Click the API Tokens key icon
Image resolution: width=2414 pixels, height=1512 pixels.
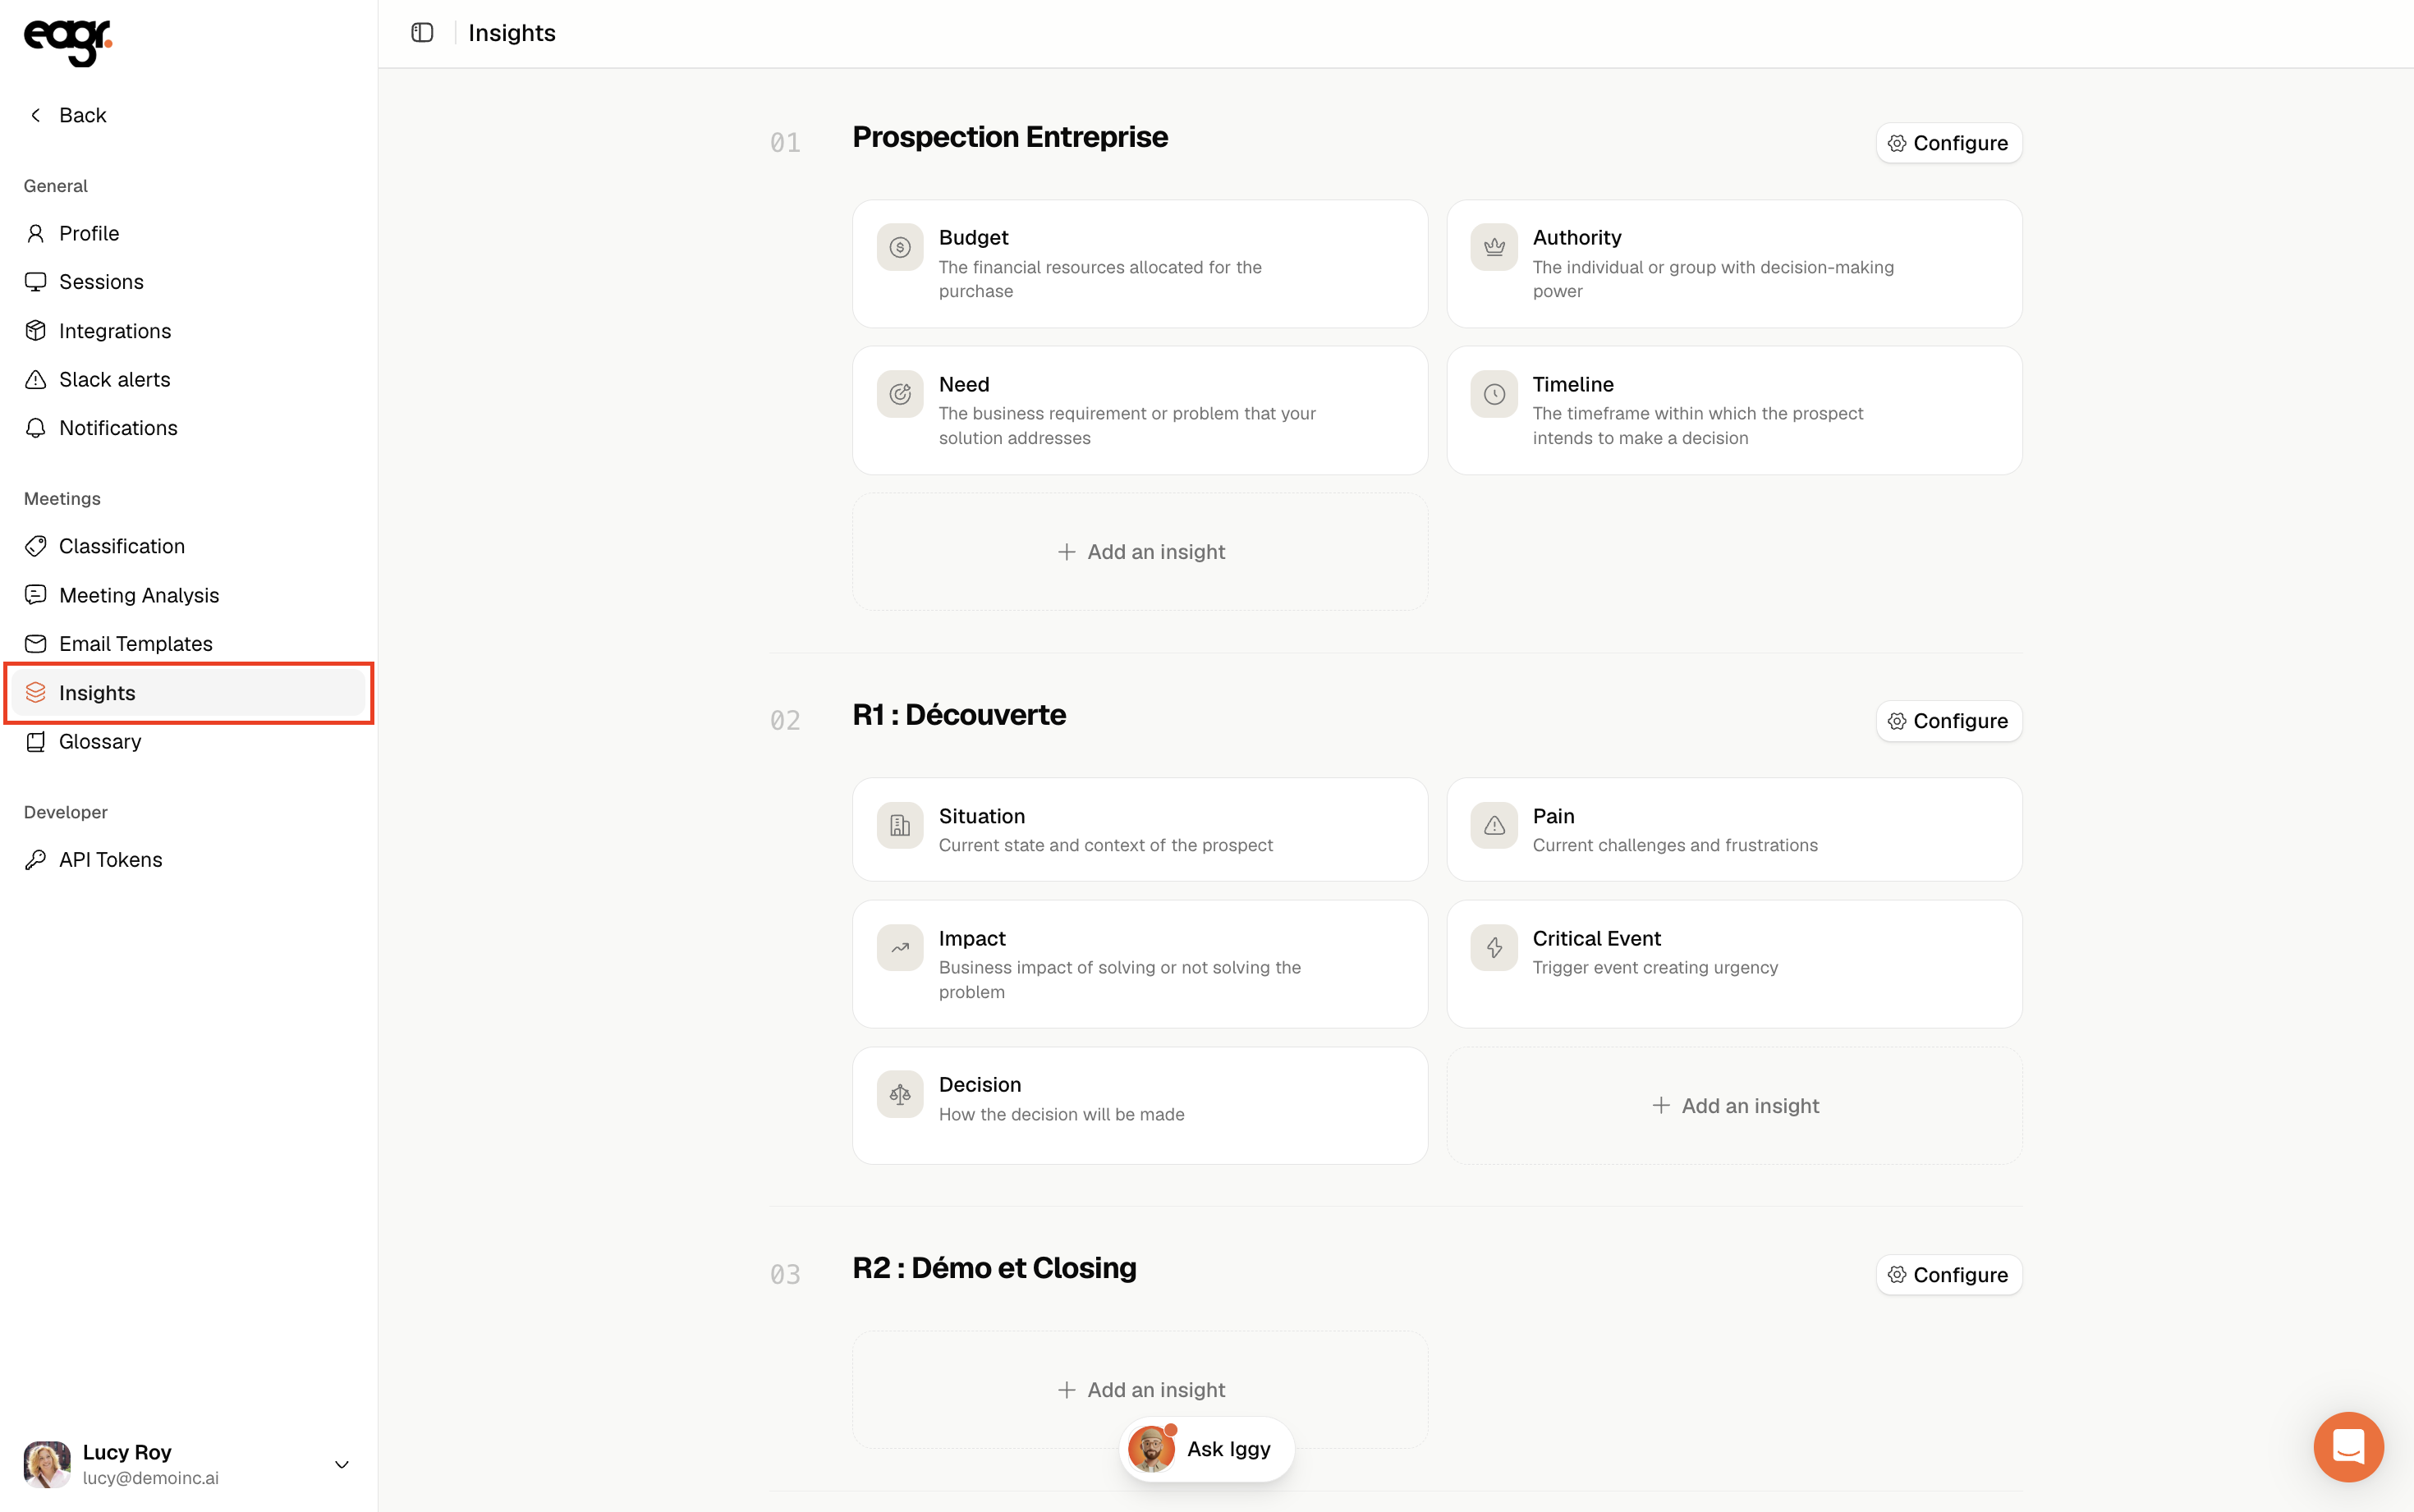(x=36, y=860)
